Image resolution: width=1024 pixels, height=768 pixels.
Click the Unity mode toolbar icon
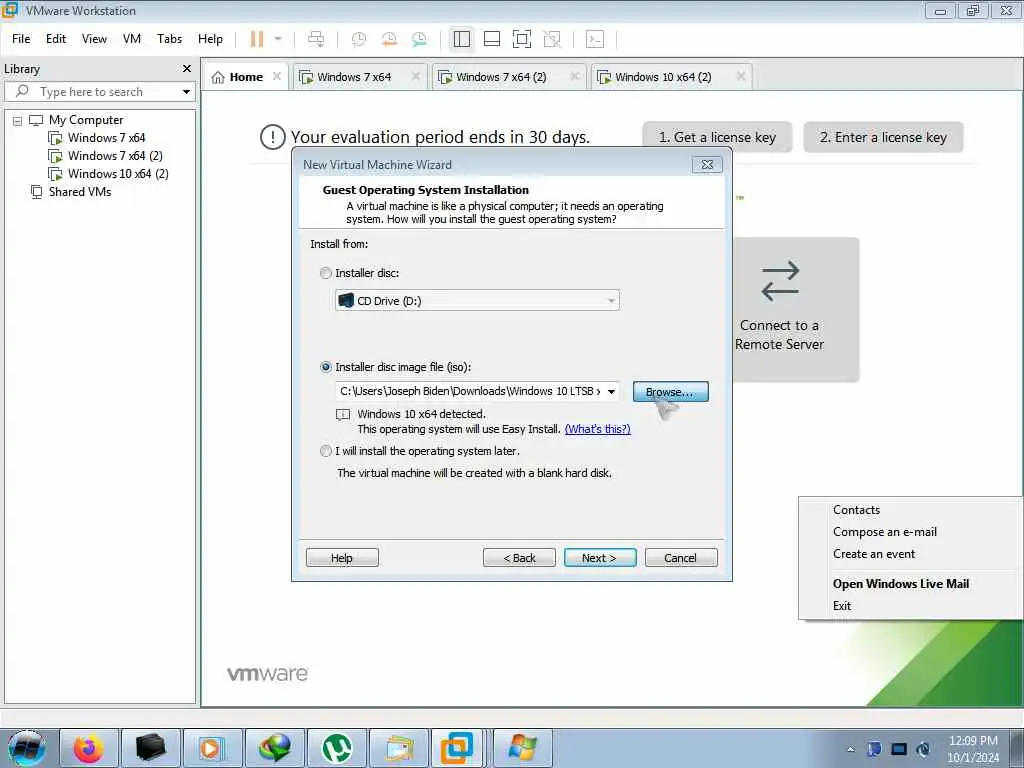(552, 39)
